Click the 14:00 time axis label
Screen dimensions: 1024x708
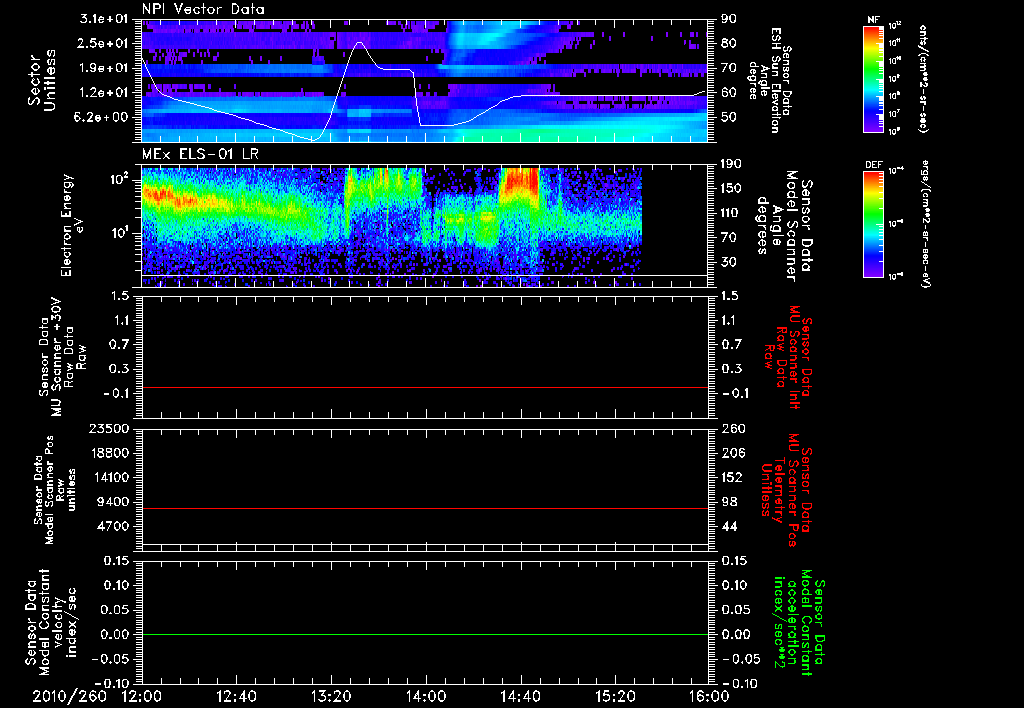426,696
